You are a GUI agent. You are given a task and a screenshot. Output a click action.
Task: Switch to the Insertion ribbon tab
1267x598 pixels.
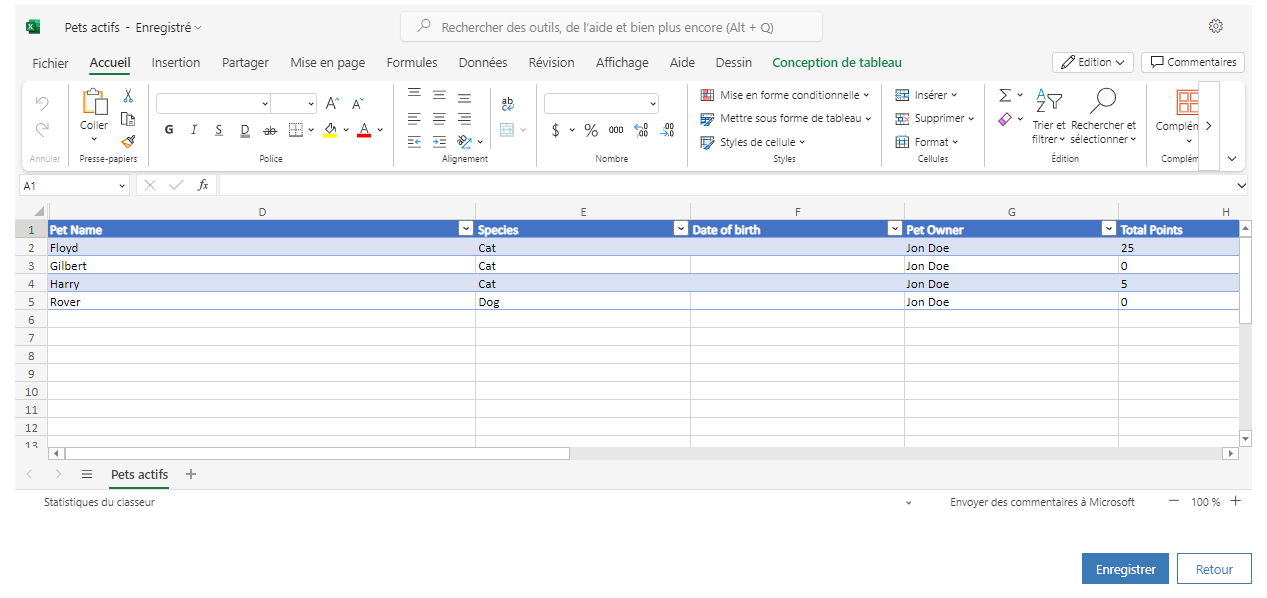(x=176, y=62)
